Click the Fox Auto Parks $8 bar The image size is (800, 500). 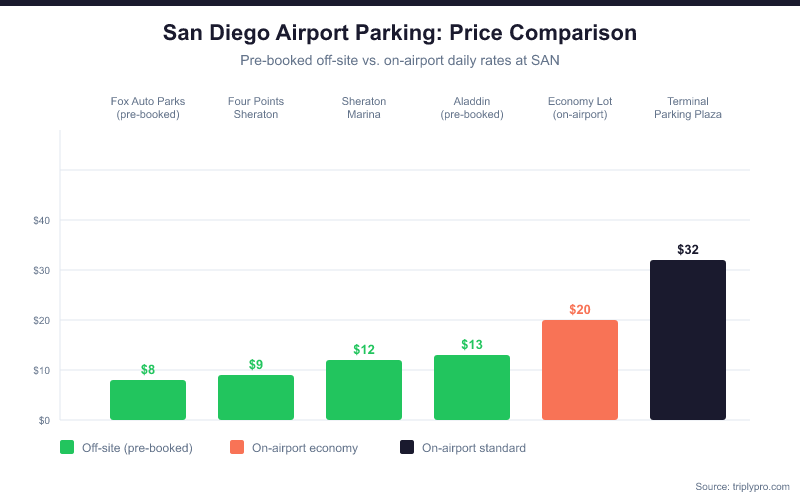148,400
